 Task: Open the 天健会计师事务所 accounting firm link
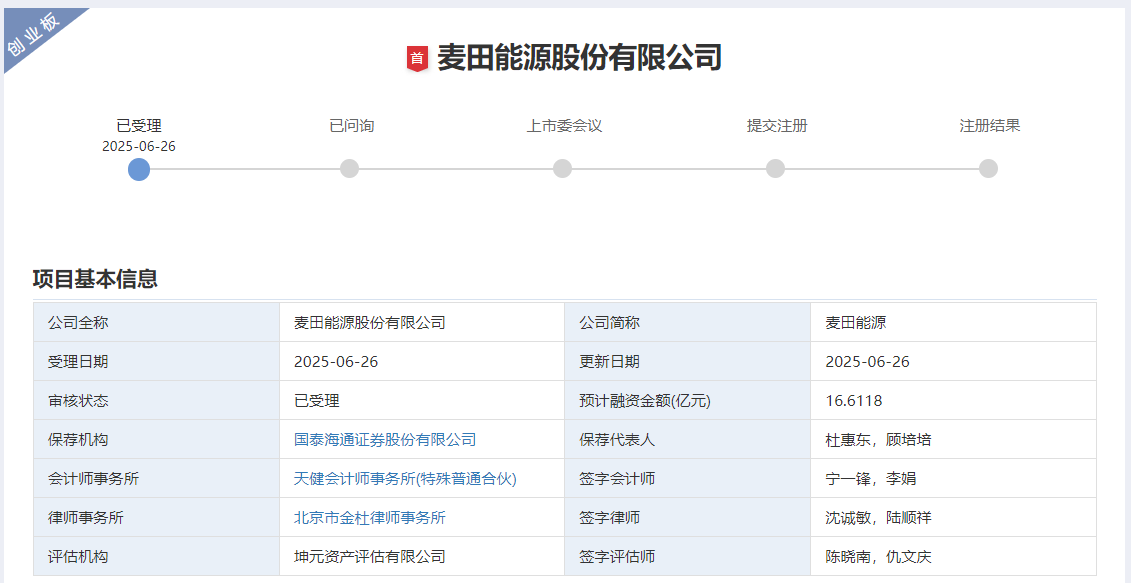pos(404,478)
